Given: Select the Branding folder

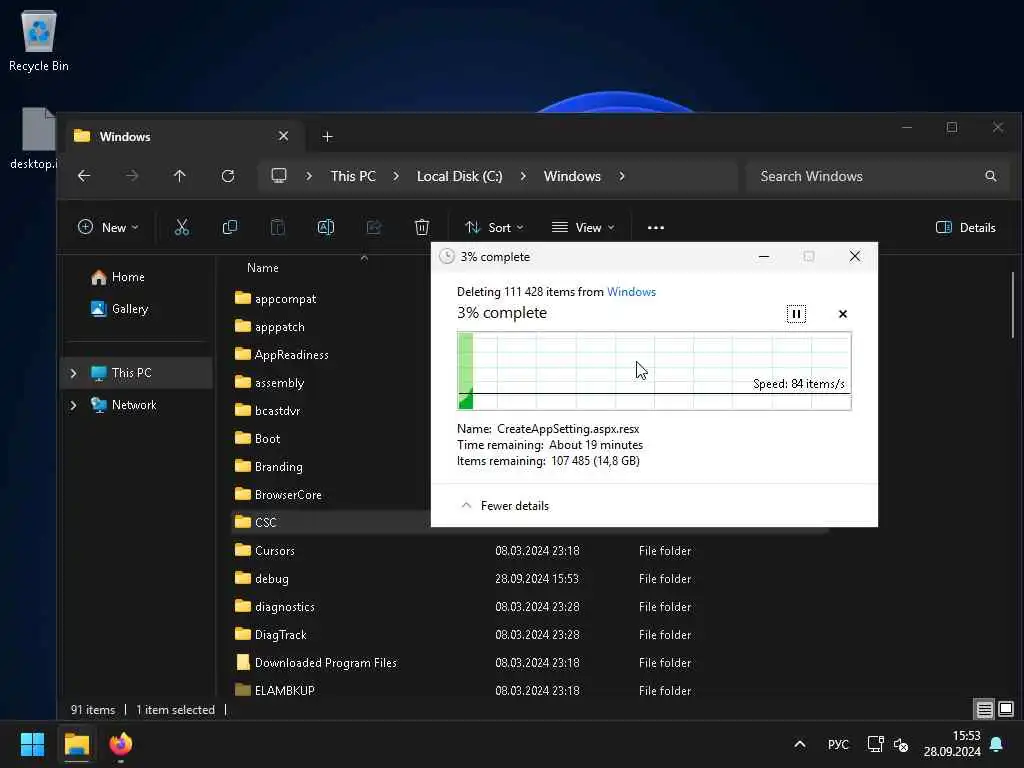Looking at the screenshot, I should tap(269, 467).
